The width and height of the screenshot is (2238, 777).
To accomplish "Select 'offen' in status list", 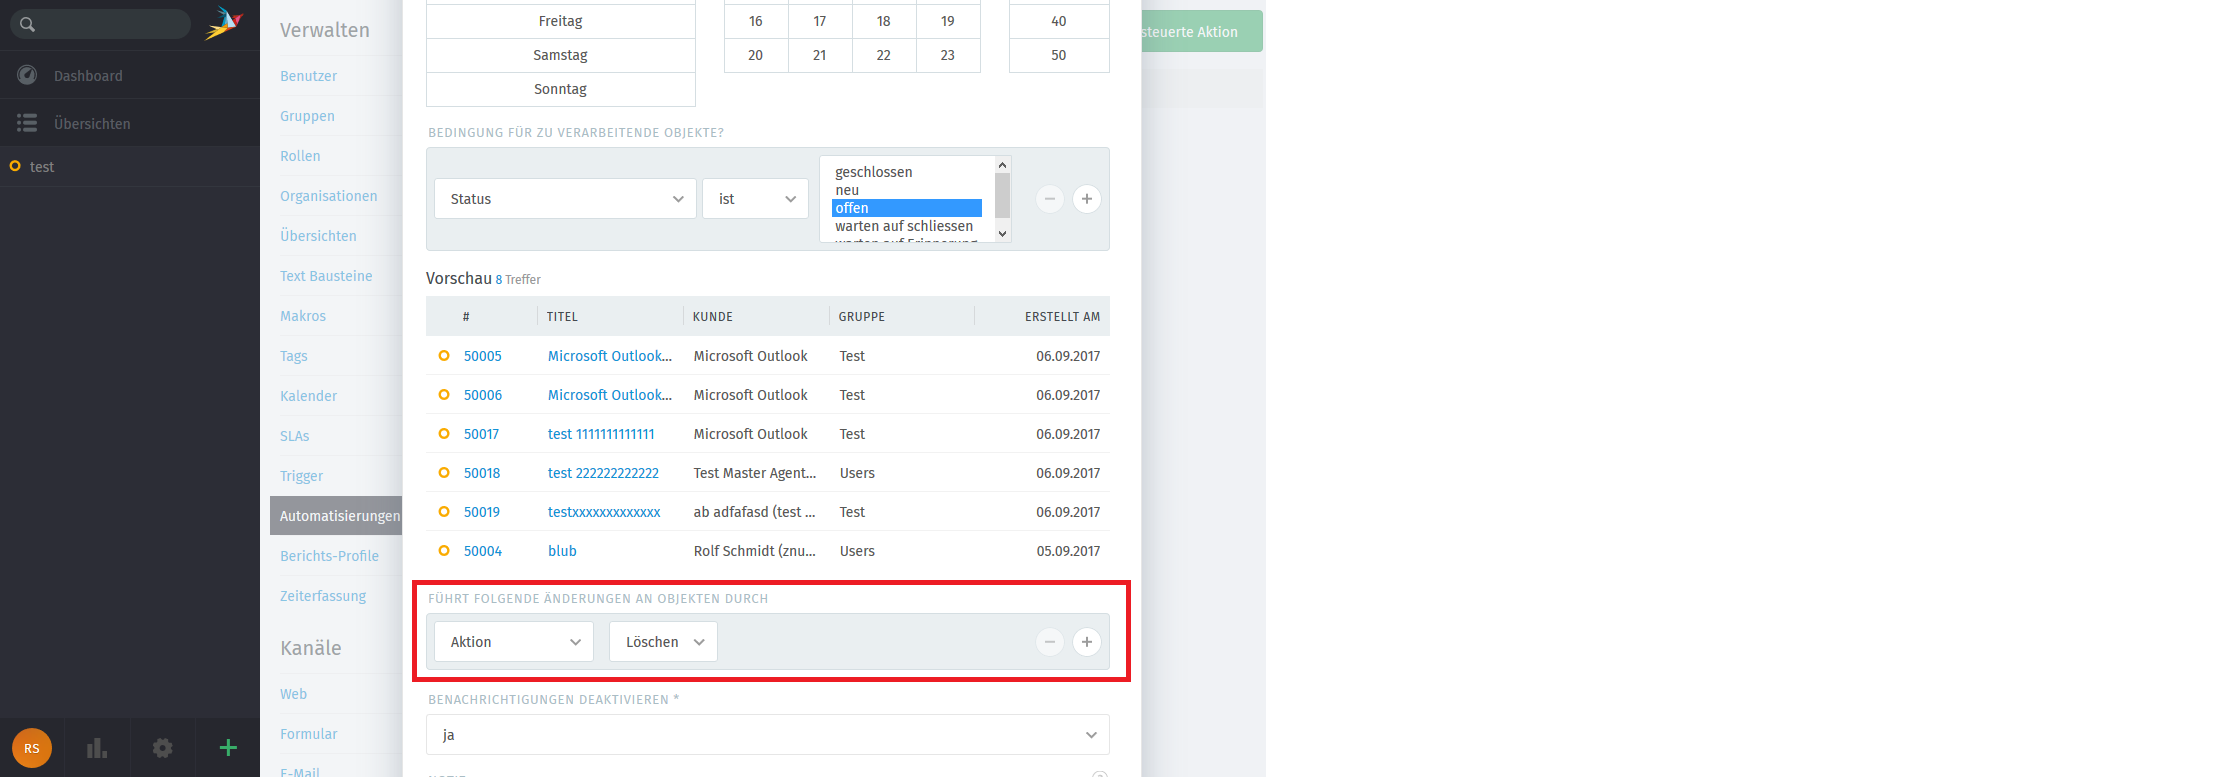I will [x=907, y=208].
